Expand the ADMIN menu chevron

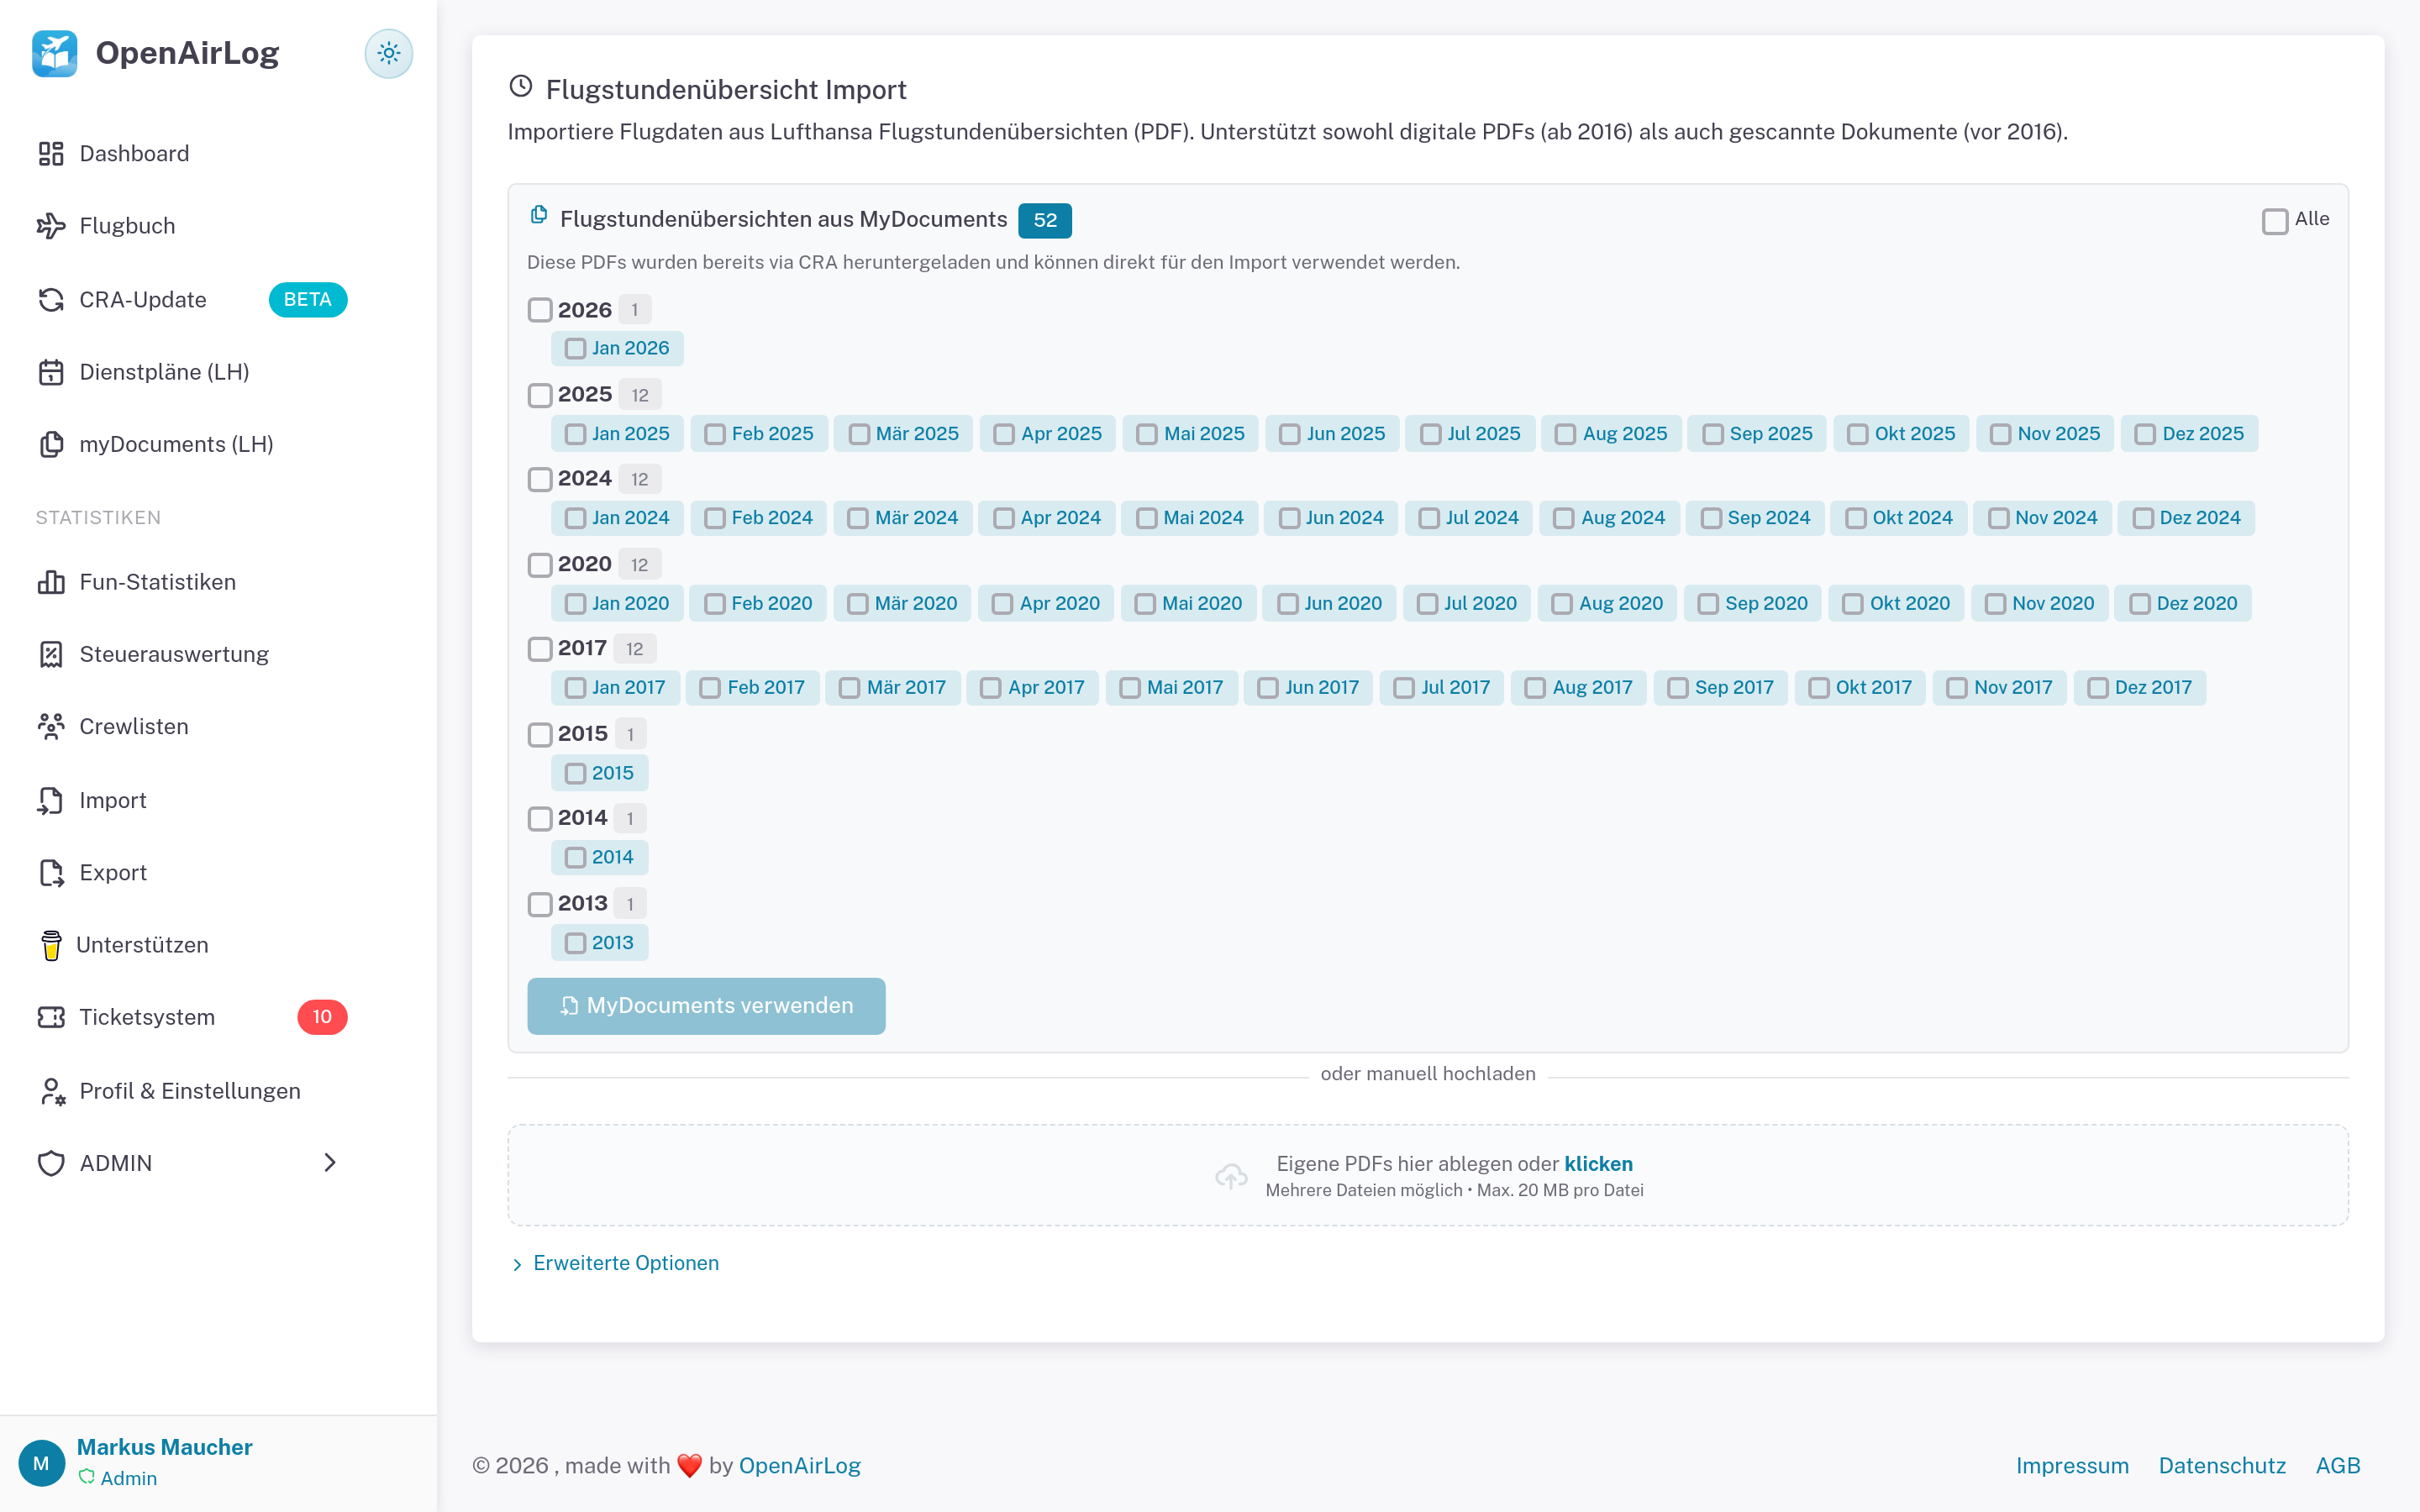point(330,1163)
